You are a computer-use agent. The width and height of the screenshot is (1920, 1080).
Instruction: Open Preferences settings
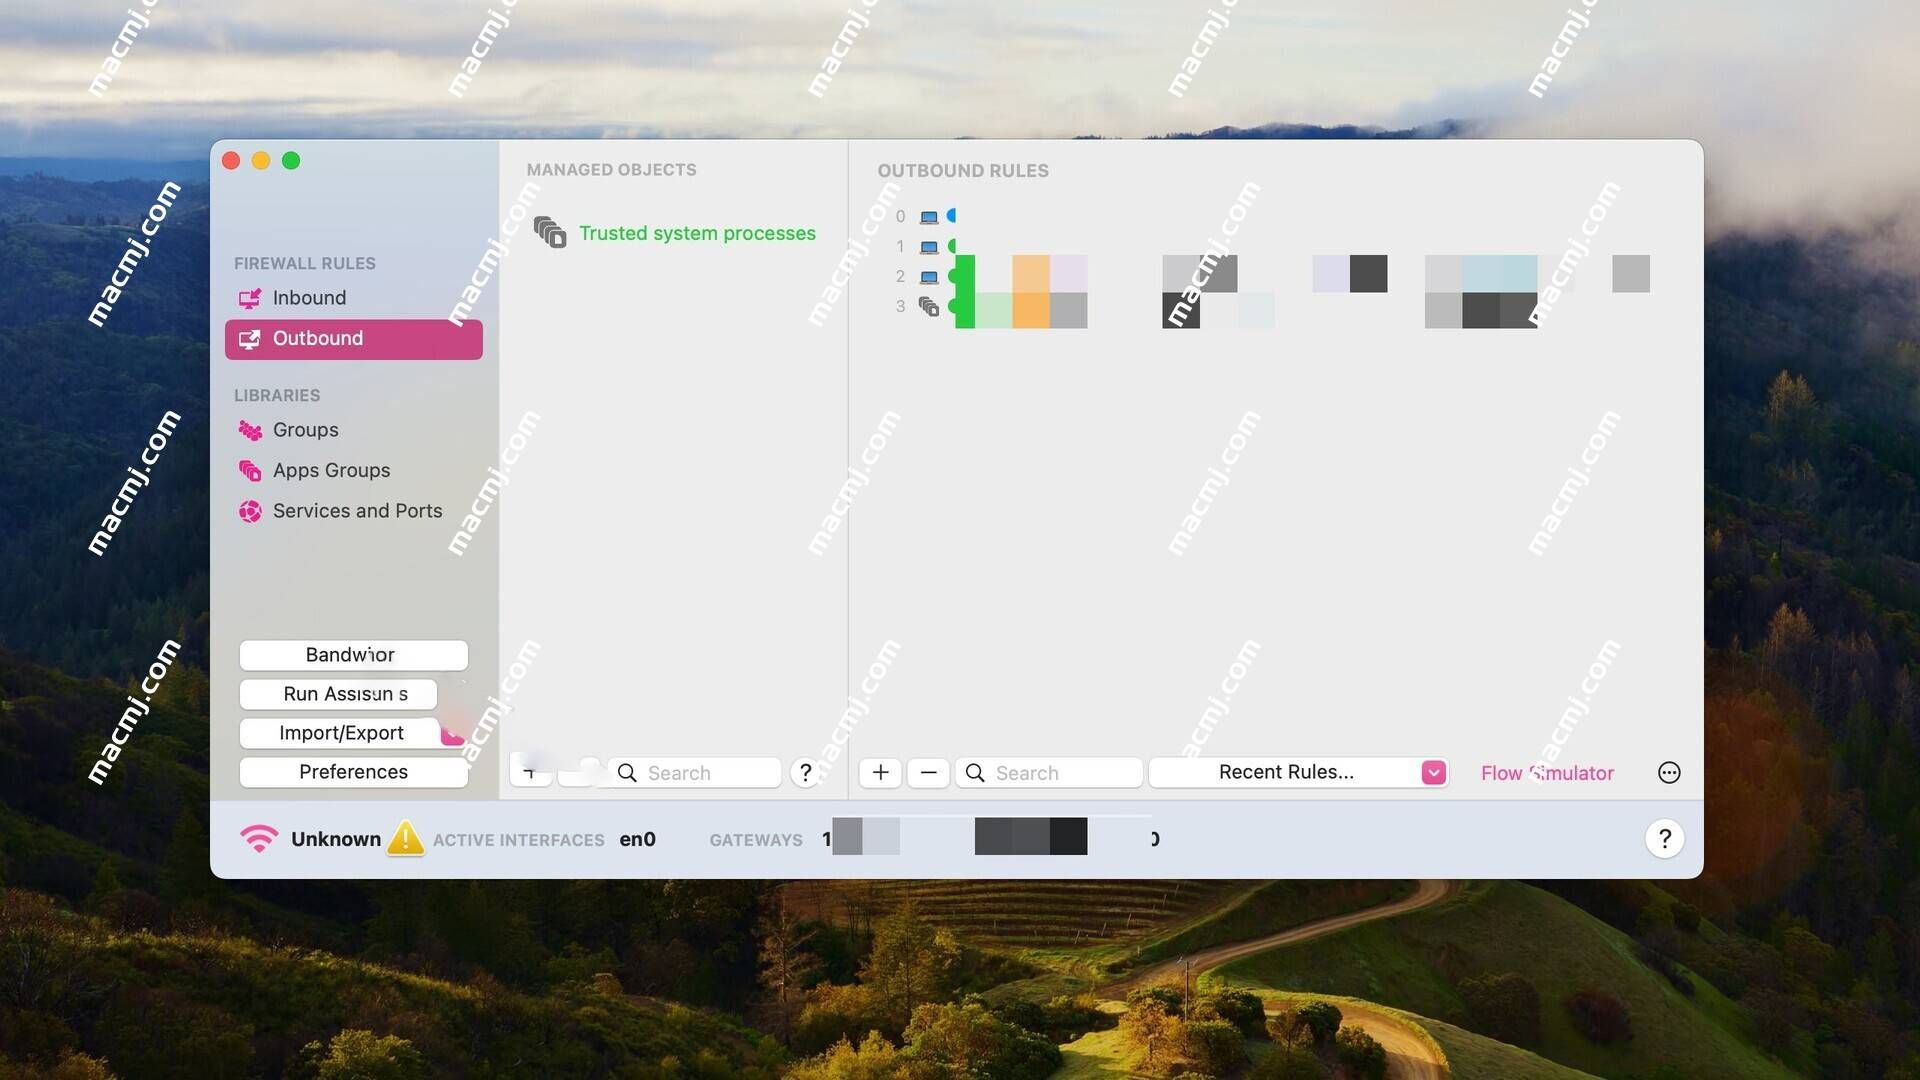(x=352, y=771)
